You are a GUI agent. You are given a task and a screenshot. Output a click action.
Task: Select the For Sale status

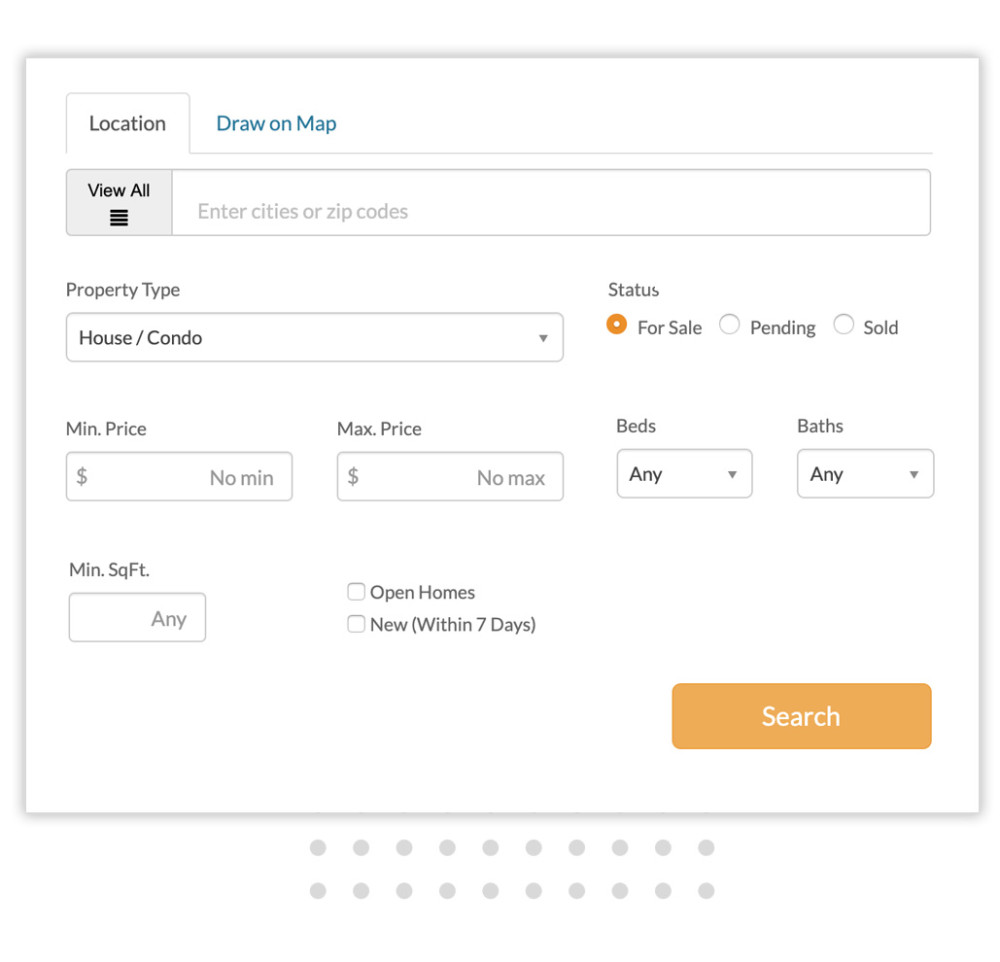617,325
